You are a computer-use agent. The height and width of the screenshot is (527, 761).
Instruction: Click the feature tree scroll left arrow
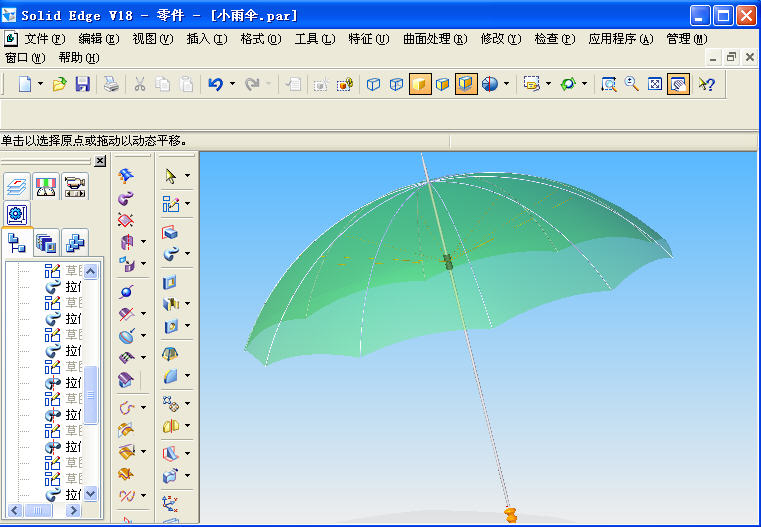point(15,510)
